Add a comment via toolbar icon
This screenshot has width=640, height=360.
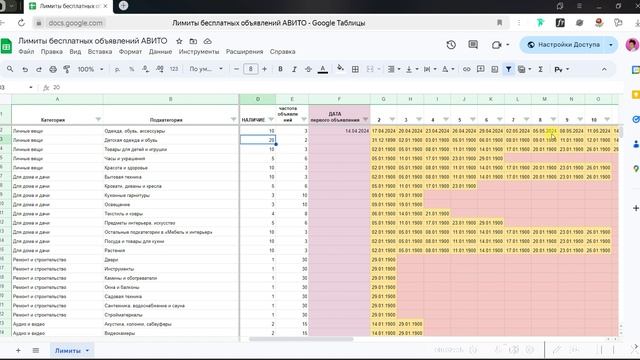pyautogui.click(x=480, y=69)
